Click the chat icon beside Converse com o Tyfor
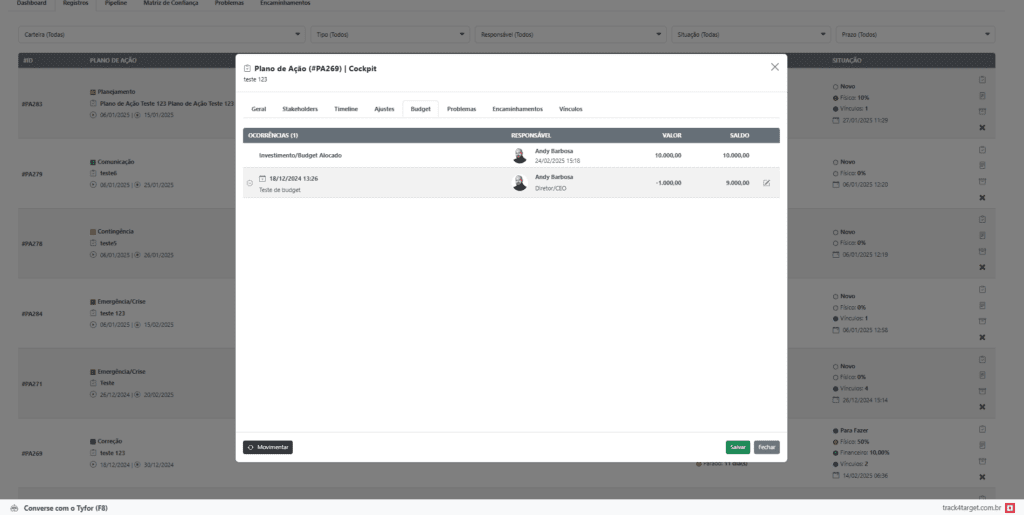 (13, 507)
